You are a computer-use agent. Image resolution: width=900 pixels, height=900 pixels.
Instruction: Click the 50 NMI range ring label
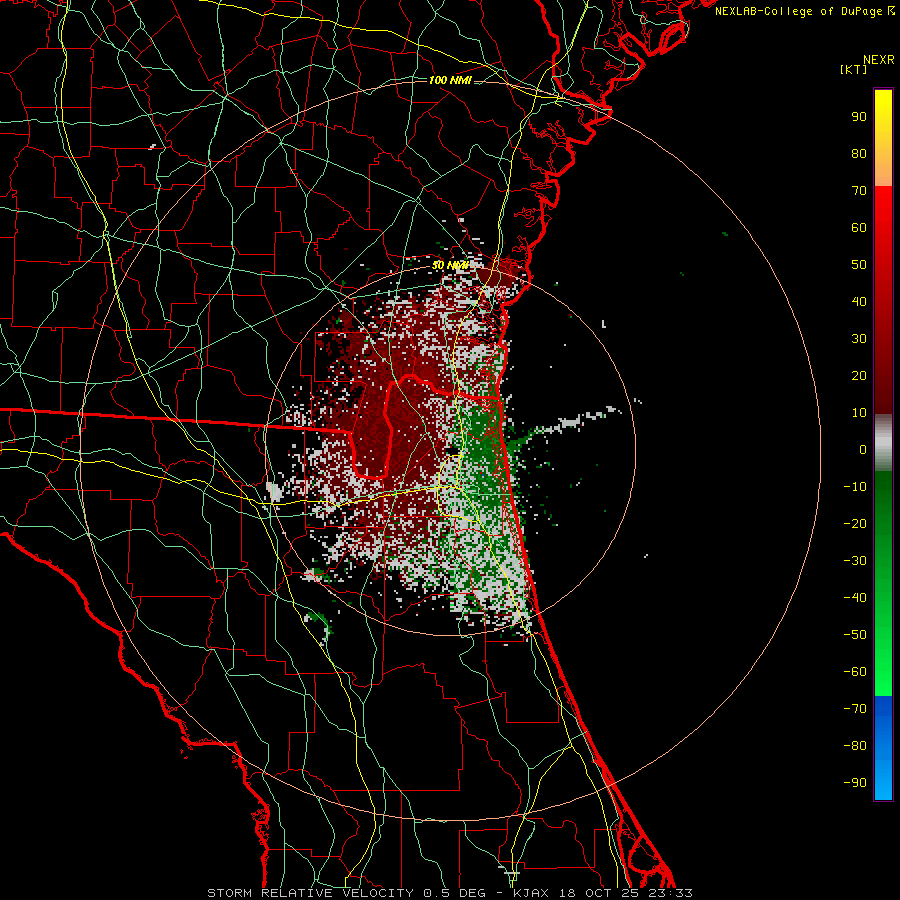pyautogui.click(x=450, y=265)
